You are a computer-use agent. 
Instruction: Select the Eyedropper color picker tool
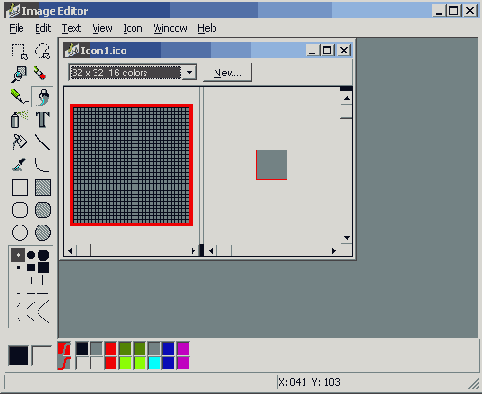click(19, 165)
